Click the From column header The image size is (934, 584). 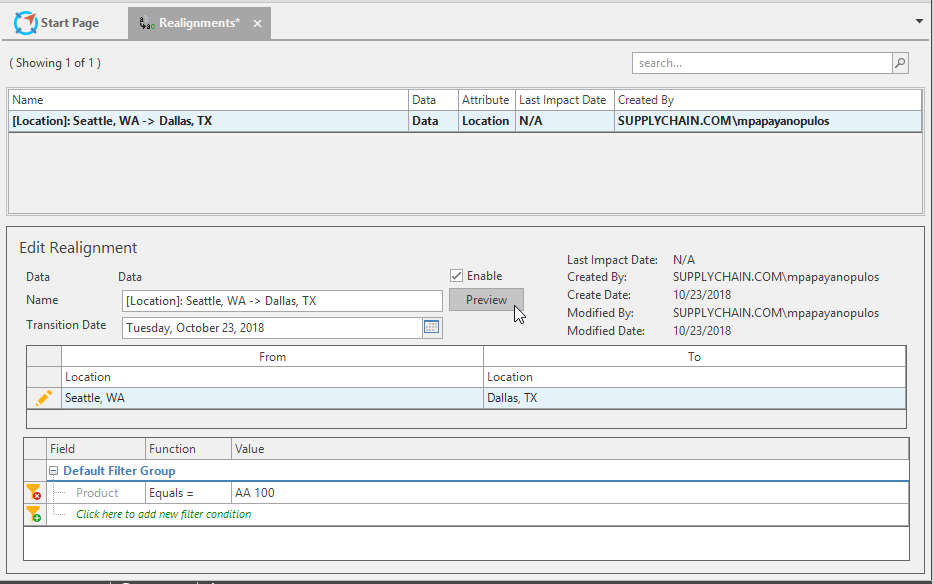click(x=272, y=356)
